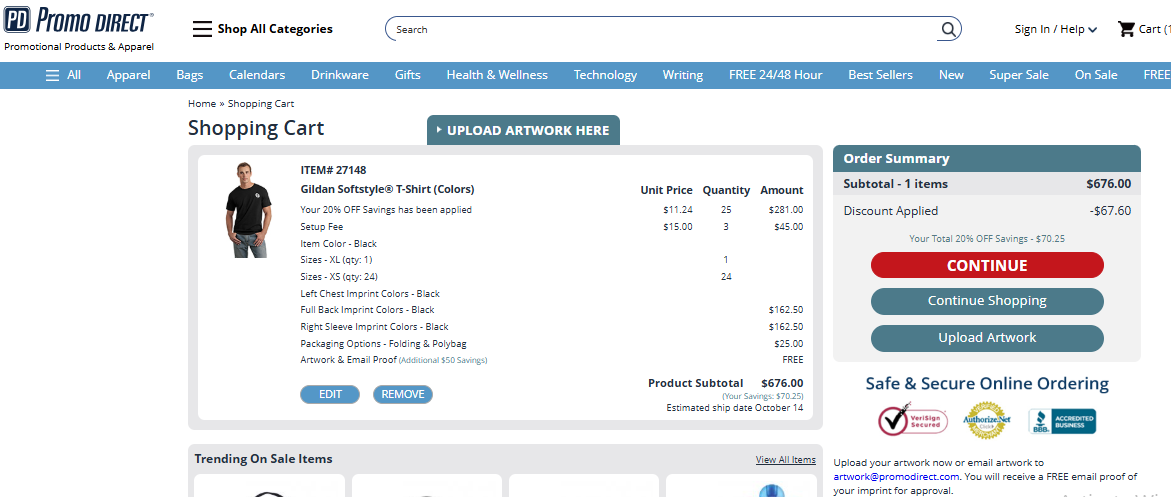Viewport: 1171px width, 497px height.
Task: Click Sizes - XS (qty: 24) row
Action: pyautogui.click(x=339, y=277)
